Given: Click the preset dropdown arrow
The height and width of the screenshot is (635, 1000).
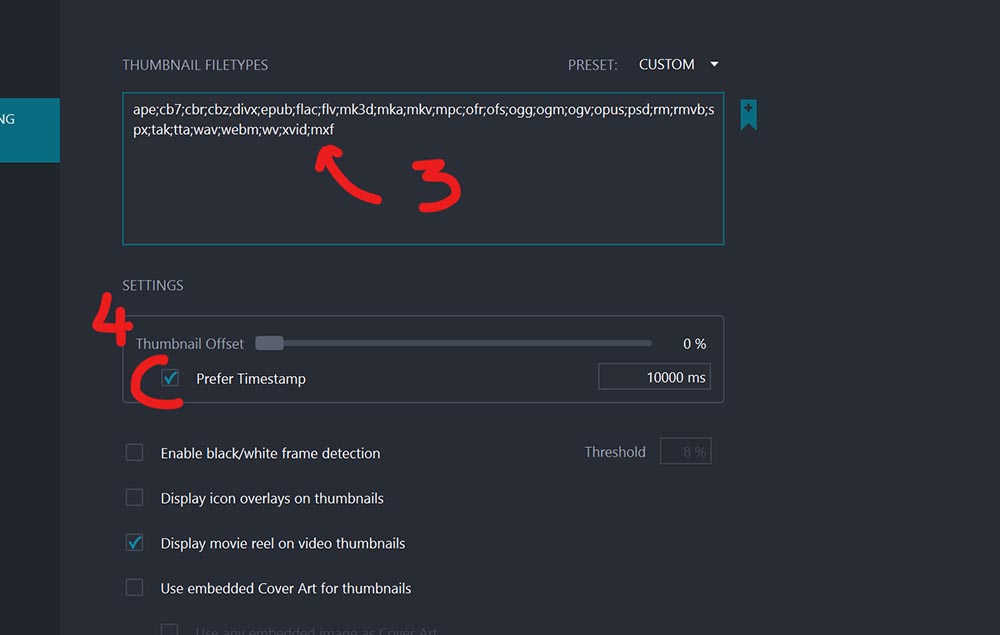Looking at the screenshot, I should tap(714, 65).
